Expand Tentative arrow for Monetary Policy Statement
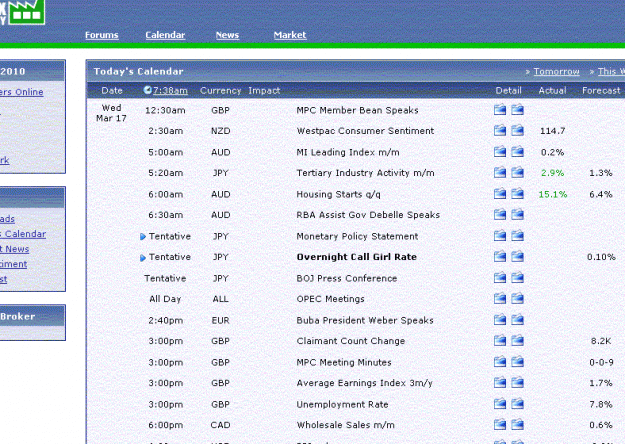The height and width of the screenshot is (444, 625). tap(143, 237)
